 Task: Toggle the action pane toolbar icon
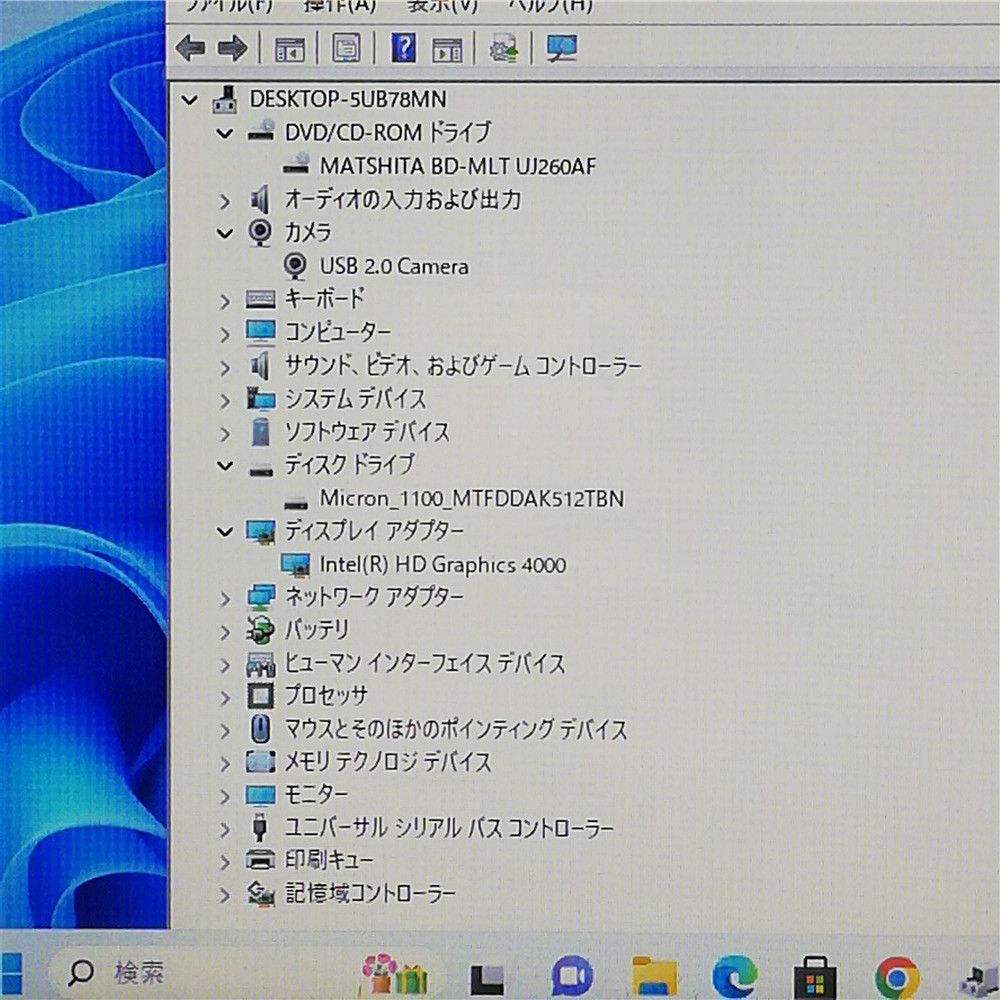pos(447,49)
